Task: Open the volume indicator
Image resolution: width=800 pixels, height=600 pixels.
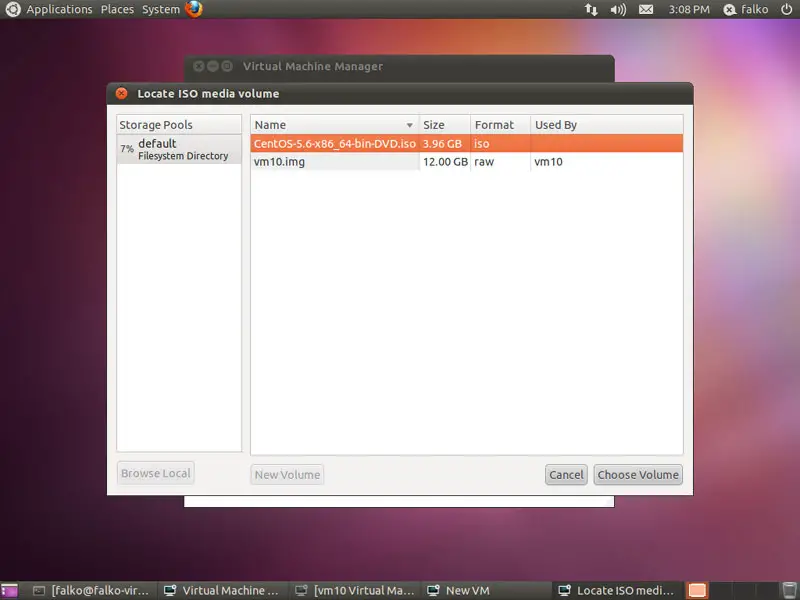Action: (x=618, y=9)
